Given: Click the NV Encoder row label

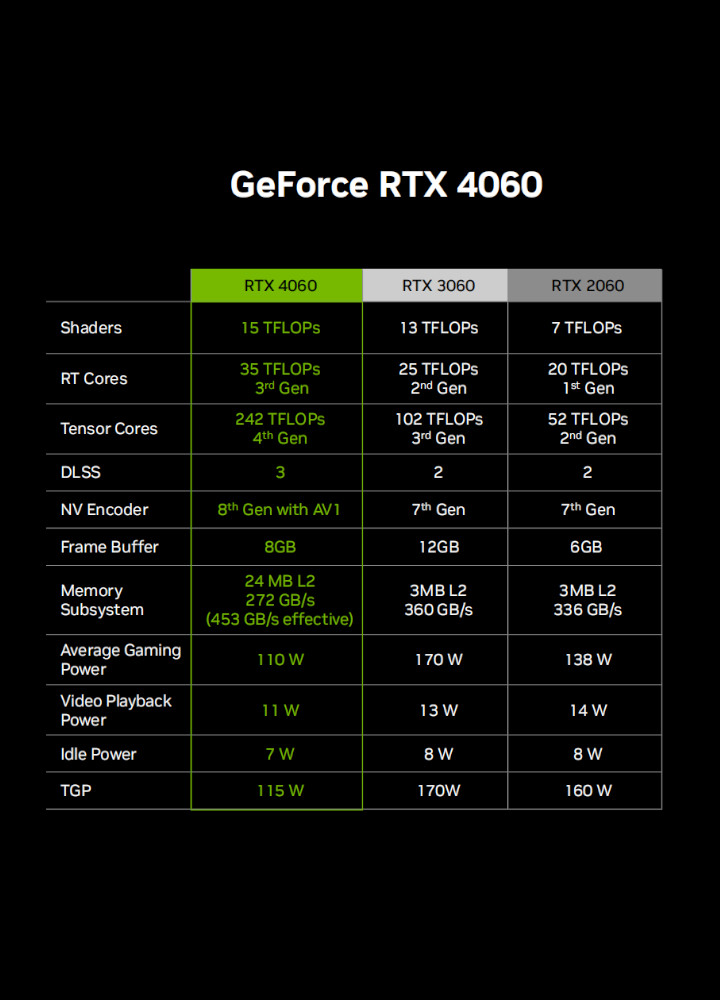Looking at the screenshot, I should coord(105,510).
